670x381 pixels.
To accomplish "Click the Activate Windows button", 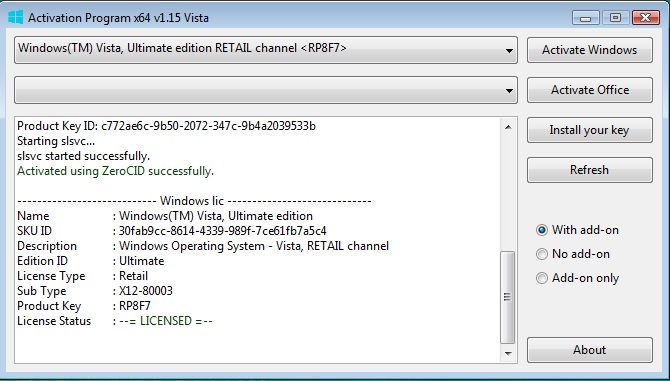I will pos(590,50).
